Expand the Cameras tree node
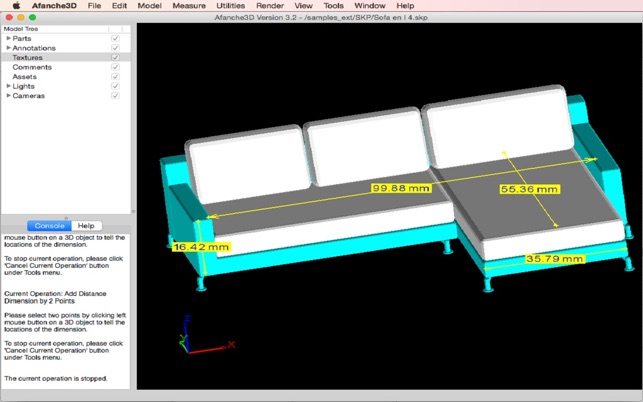The height and width of the screenshot is (402, 643). coord(8,96)
